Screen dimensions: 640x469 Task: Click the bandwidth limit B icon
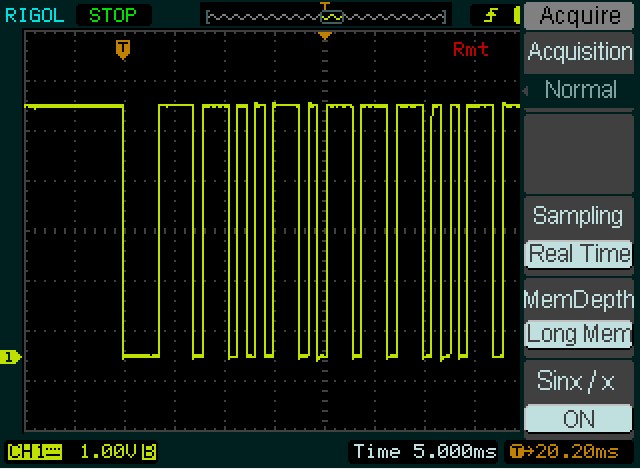click(148, 452)
